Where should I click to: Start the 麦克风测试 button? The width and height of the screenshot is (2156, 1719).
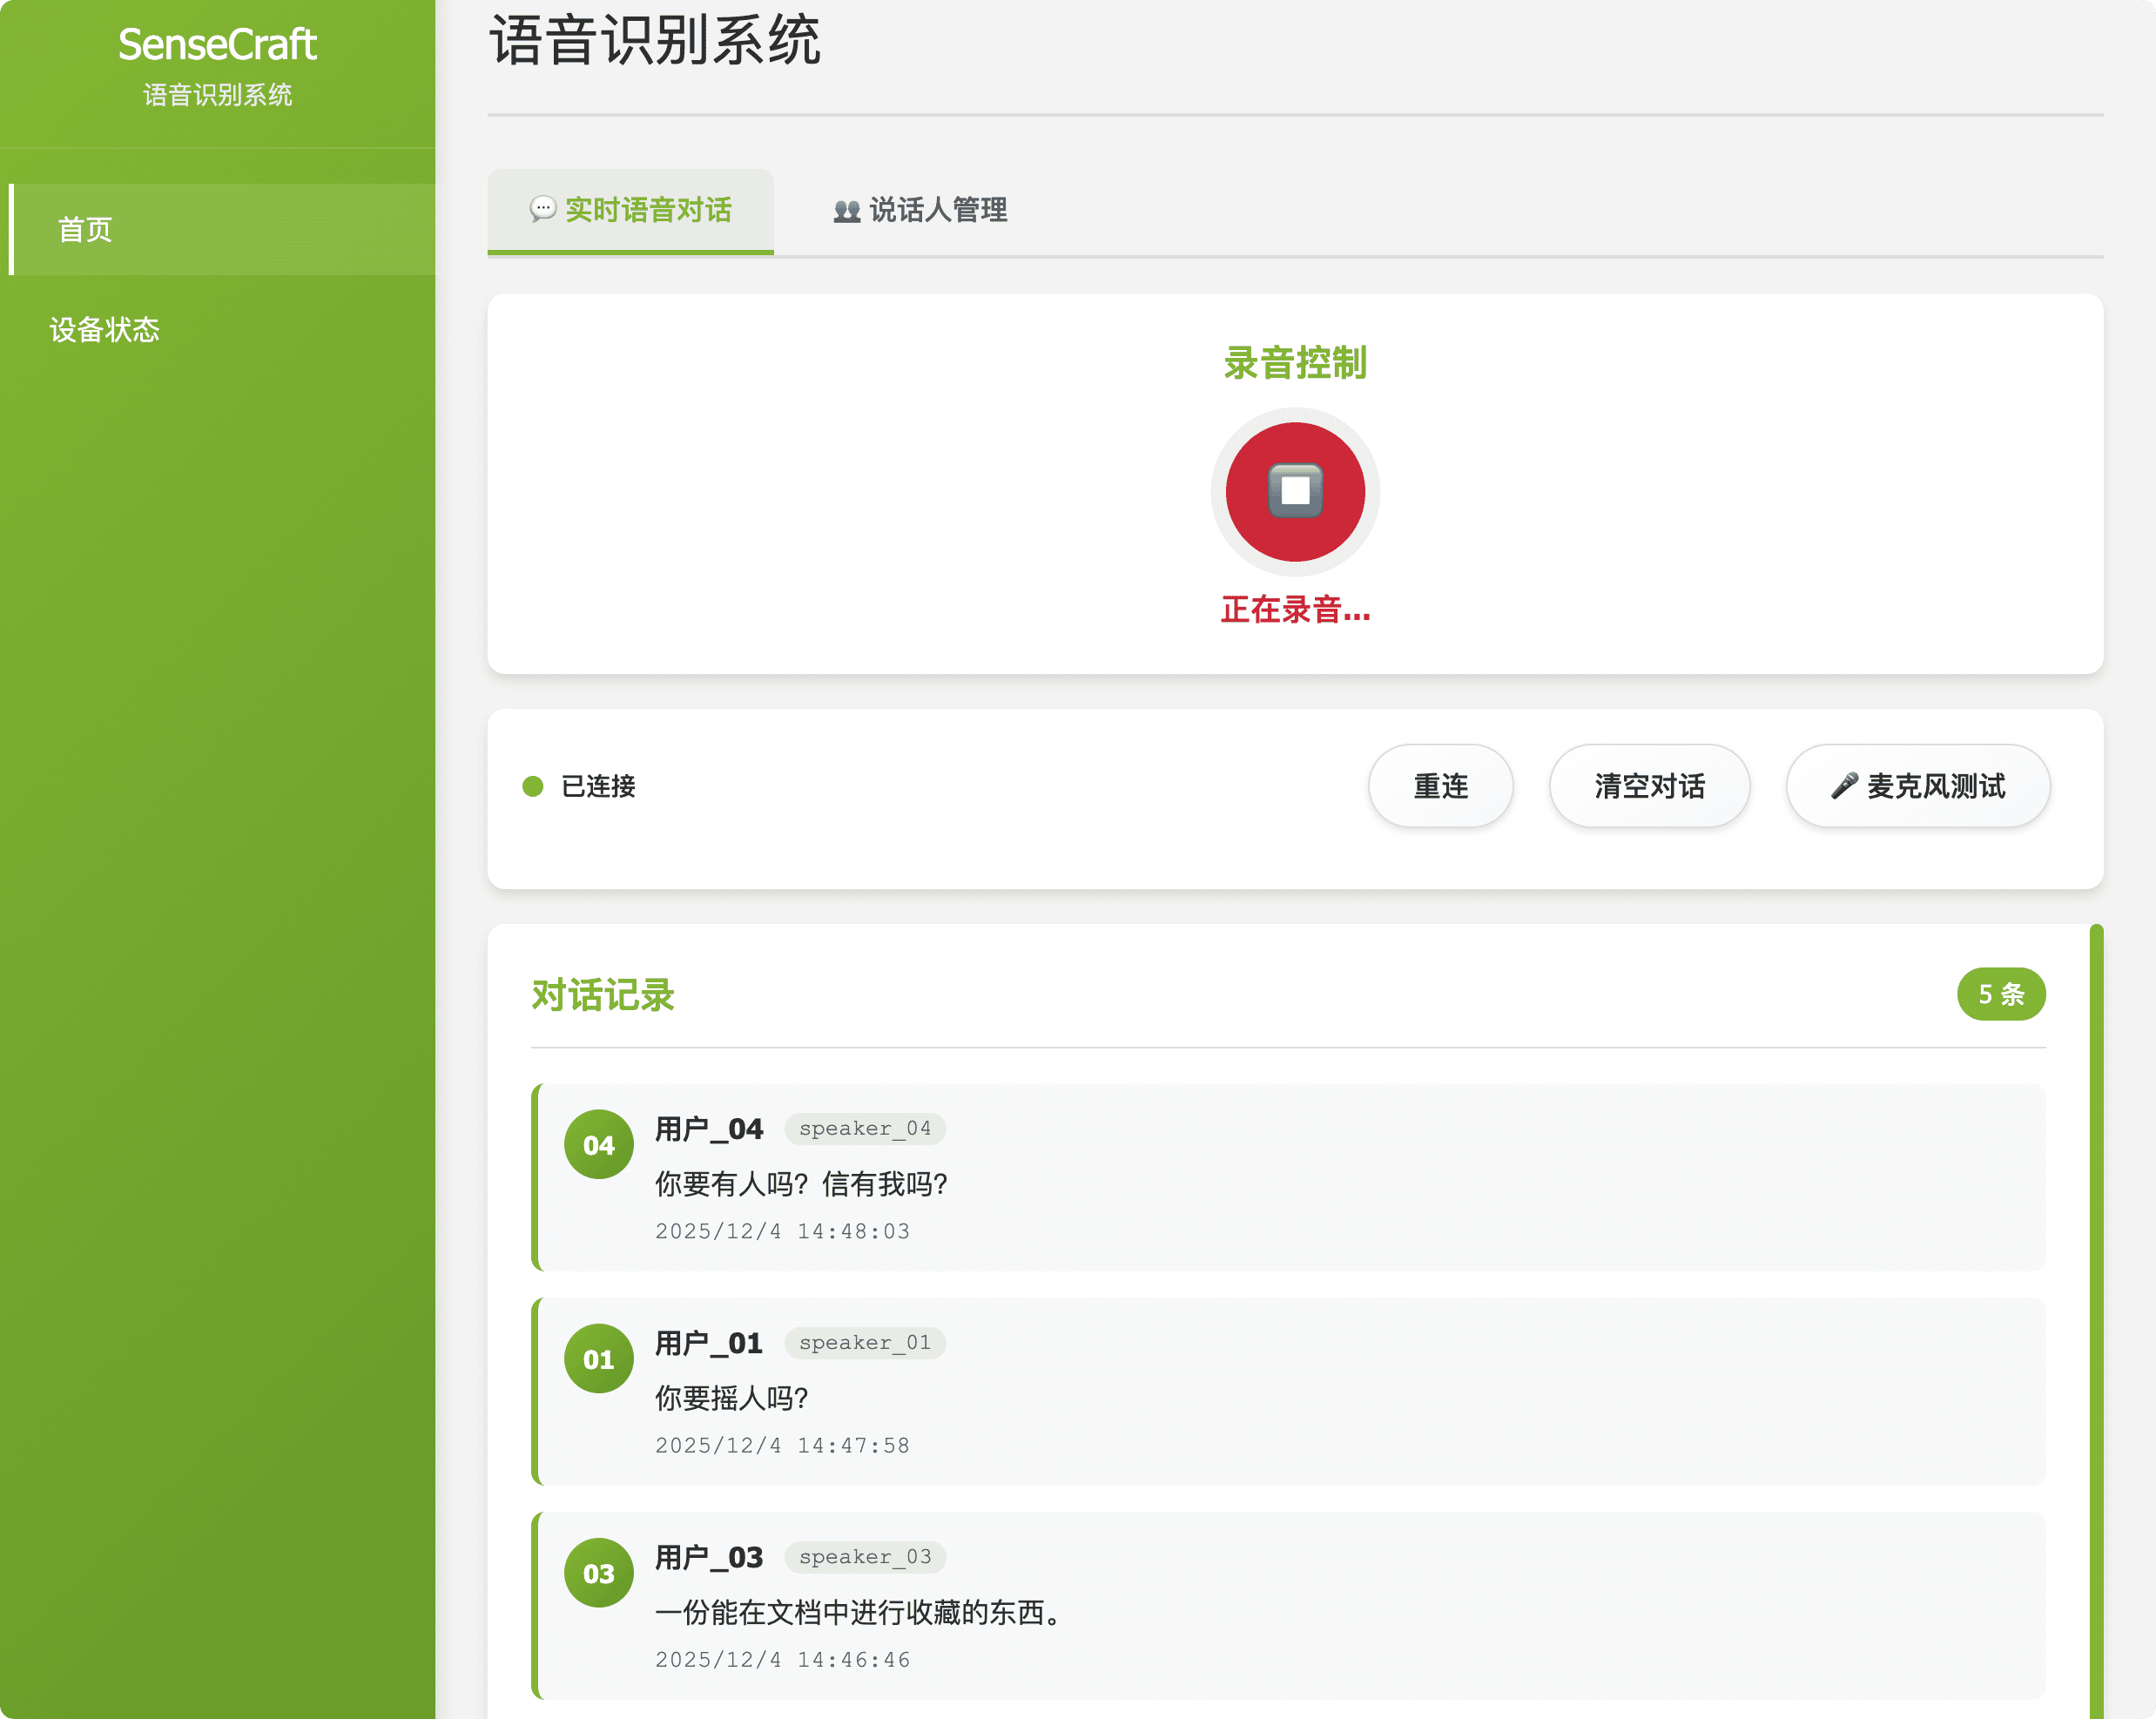point(1917,786)
